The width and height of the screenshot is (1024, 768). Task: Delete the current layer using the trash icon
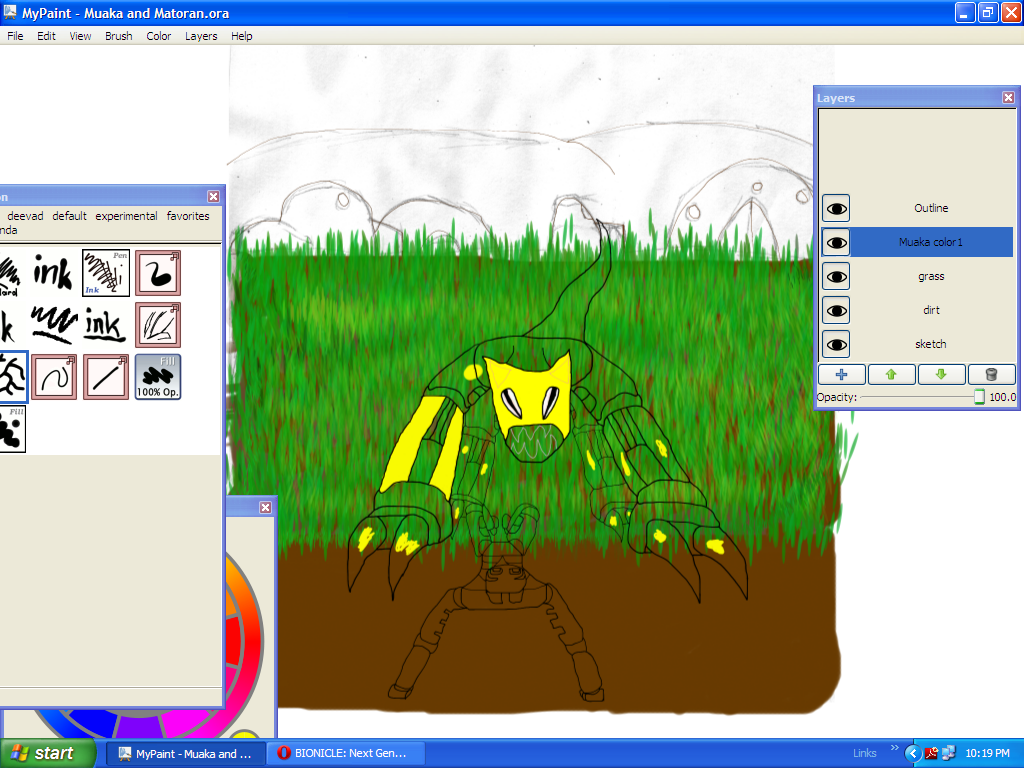[991, 374]
